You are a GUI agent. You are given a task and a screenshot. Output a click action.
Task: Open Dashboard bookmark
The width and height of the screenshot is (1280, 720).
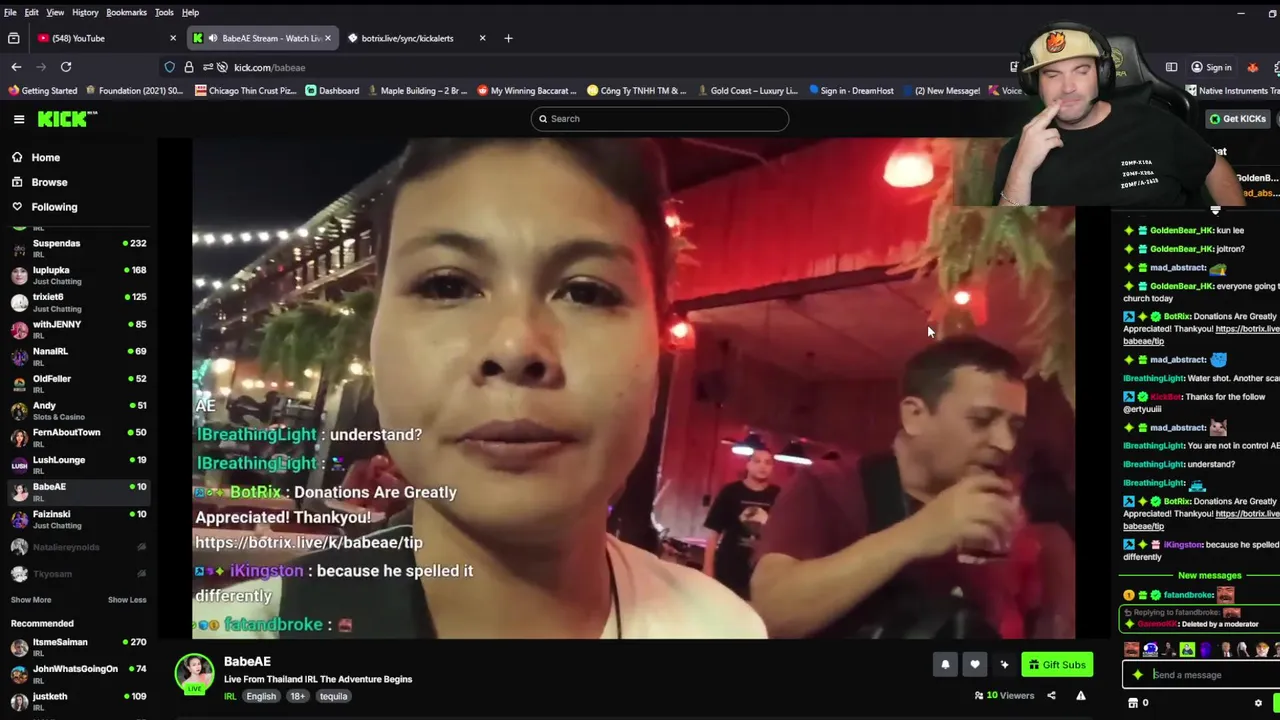coord(332,91)
